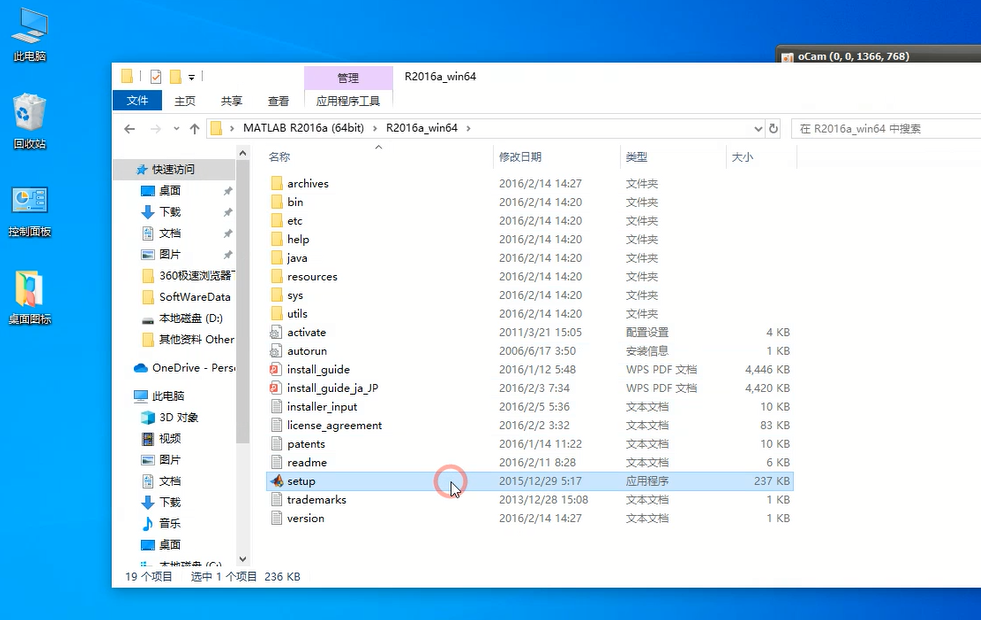981x620 pixels.
Task: Click the MATLAB R2016a (64bit) breadcrumb
Action: tap(303, 128)
